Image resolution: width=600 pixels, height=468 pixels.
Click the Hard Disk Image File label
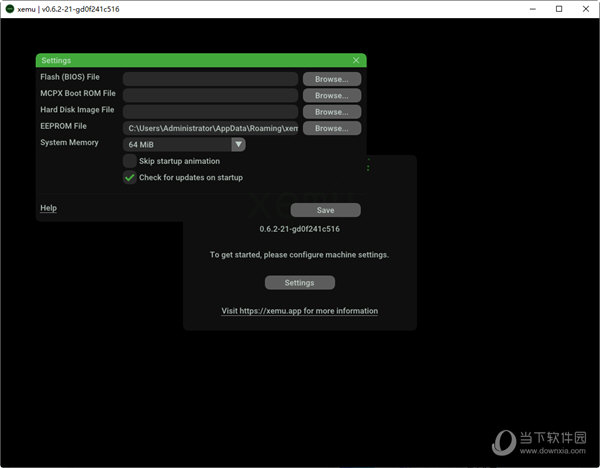pyautogui.click(x=77, y=110)
